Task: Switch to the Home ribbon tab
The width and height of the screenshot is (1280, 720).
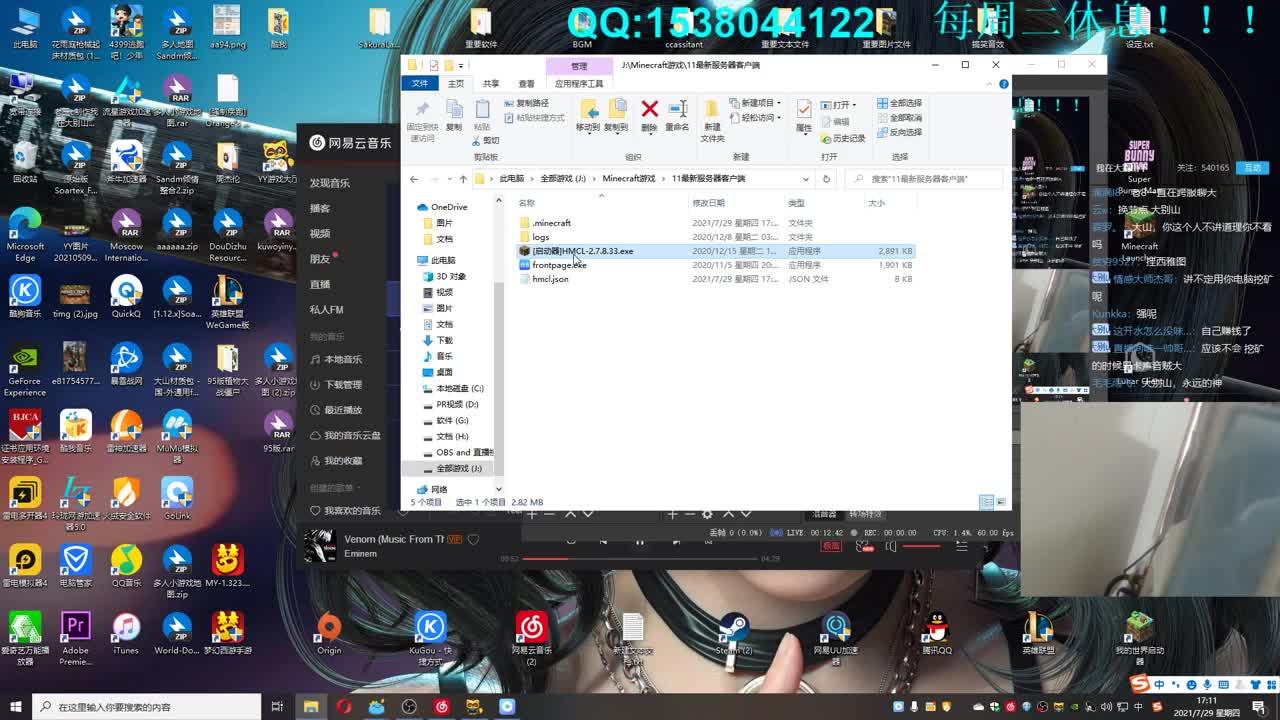Action: (x=456, y=84)
